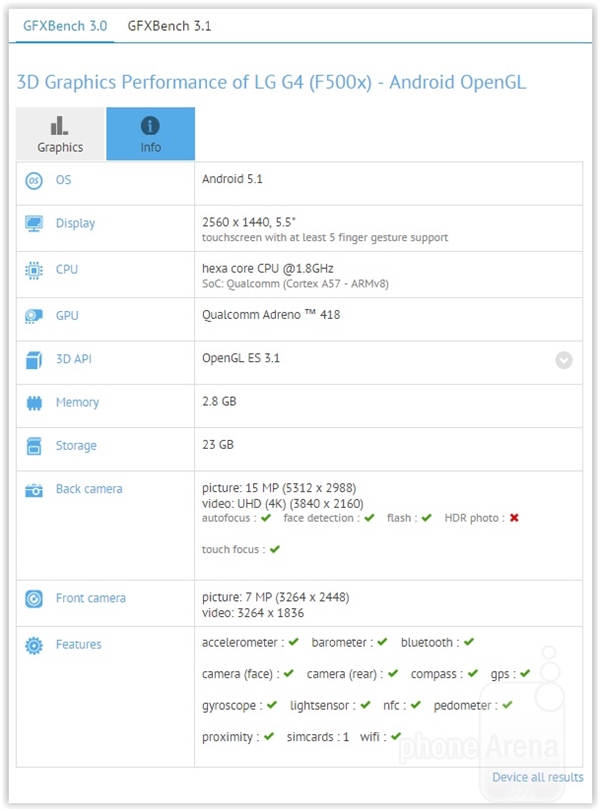
Task: Click the green check next to touch focus
Action: click(x=275, y=549)
